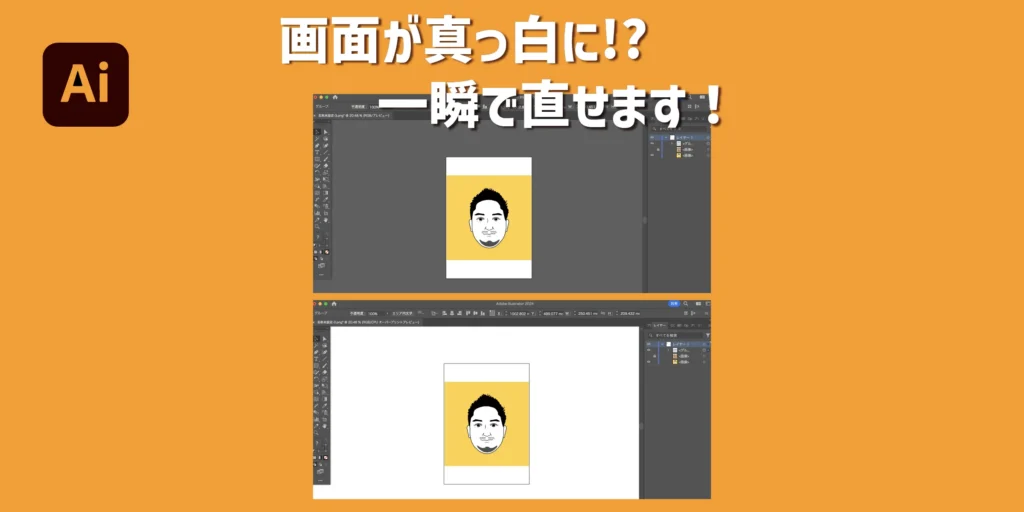
Task: Click horizontal align left in lower control bar
Action: pos(444,313)
